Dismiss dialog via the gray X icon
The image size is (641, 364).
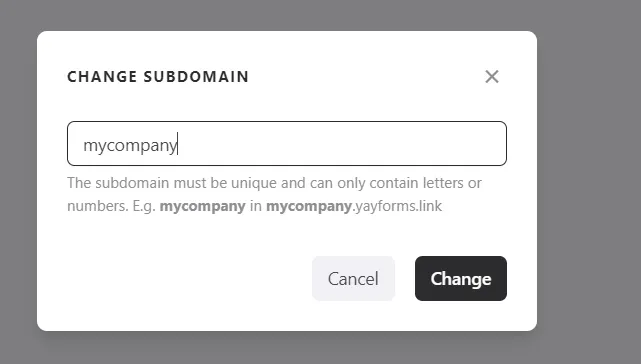[x=492, y=76]
